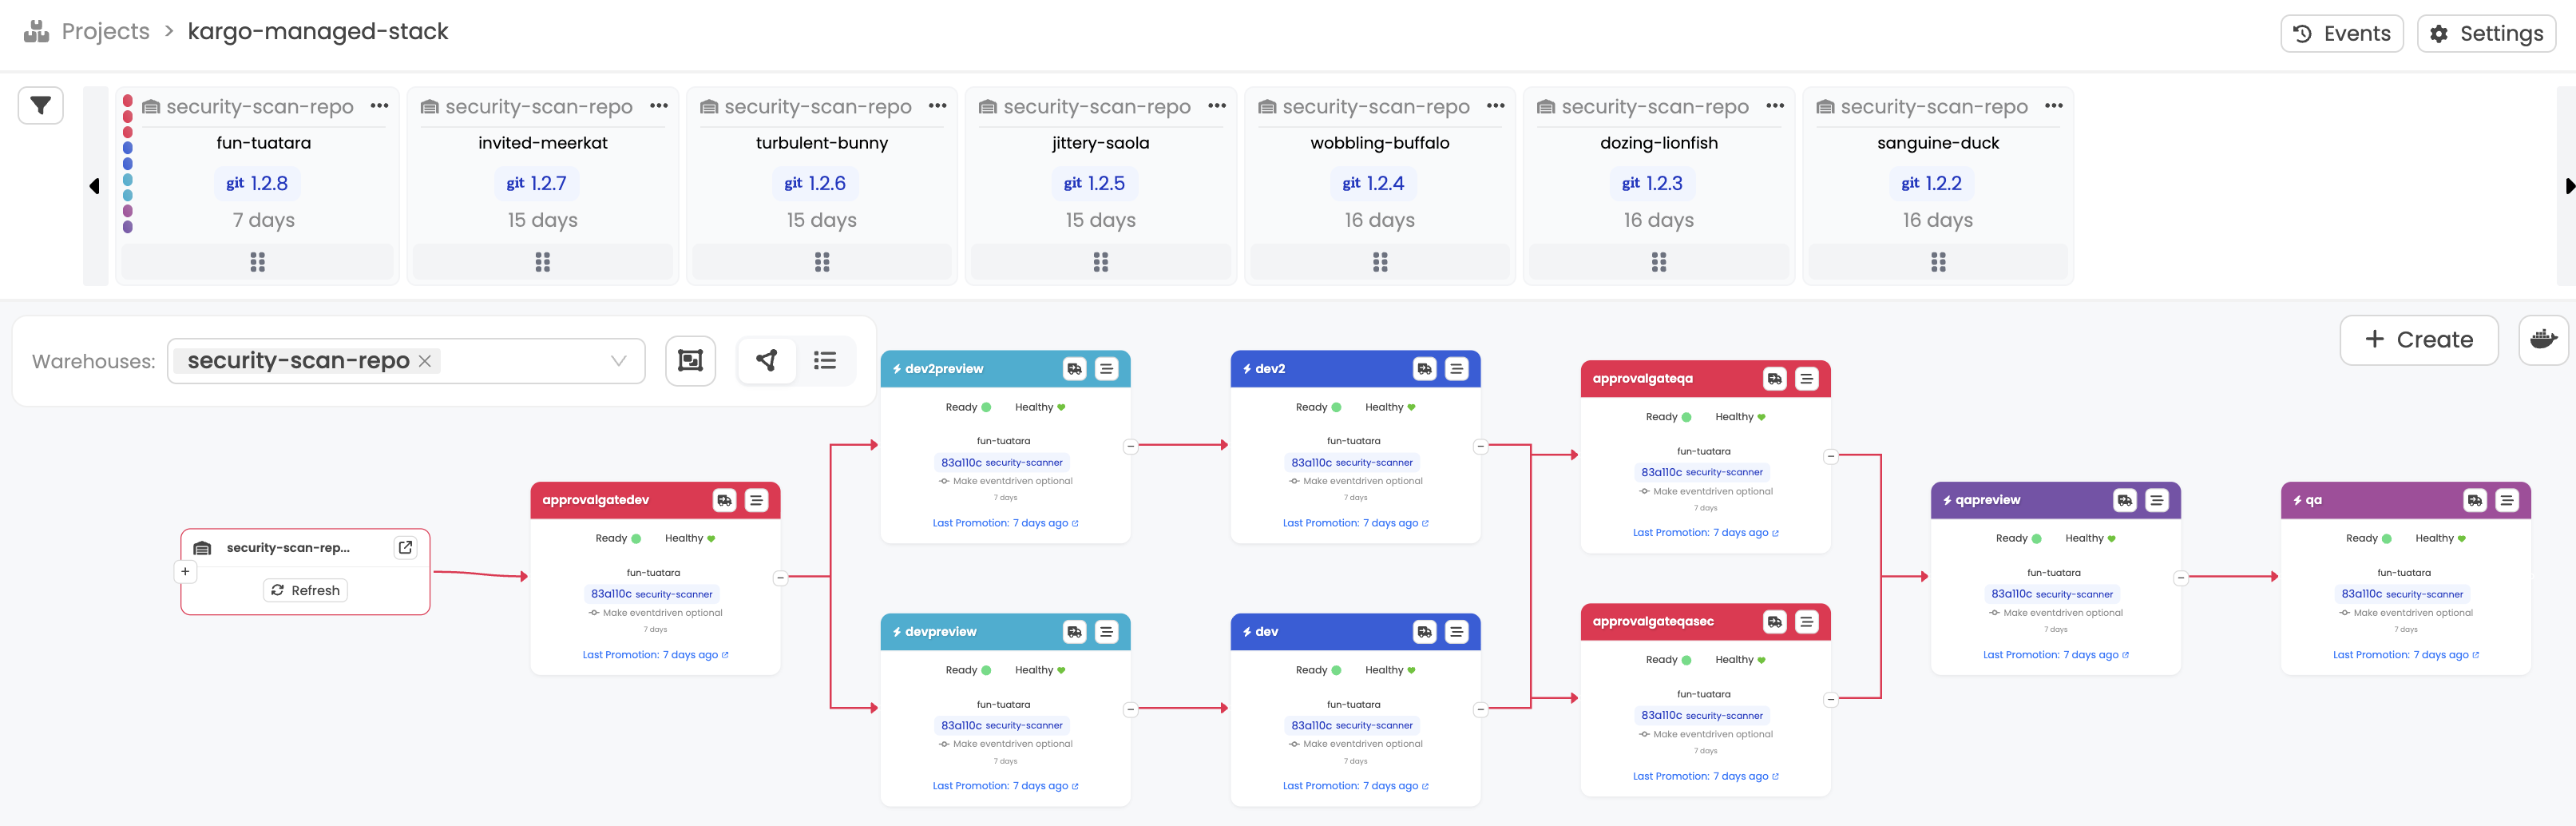
Task: Open the Create menu button
Action: (x=2418, y=340)
